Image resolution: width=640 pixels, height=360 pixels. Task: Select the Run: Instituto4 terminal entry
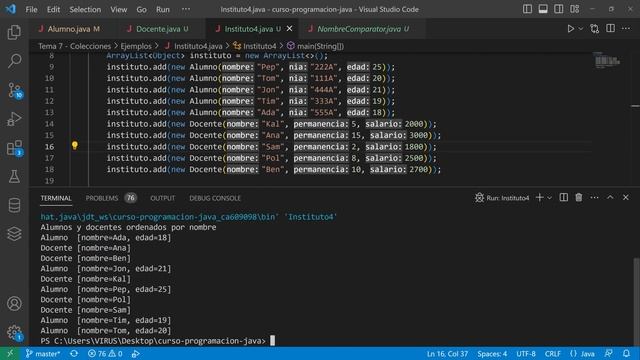tap(502, 198)
